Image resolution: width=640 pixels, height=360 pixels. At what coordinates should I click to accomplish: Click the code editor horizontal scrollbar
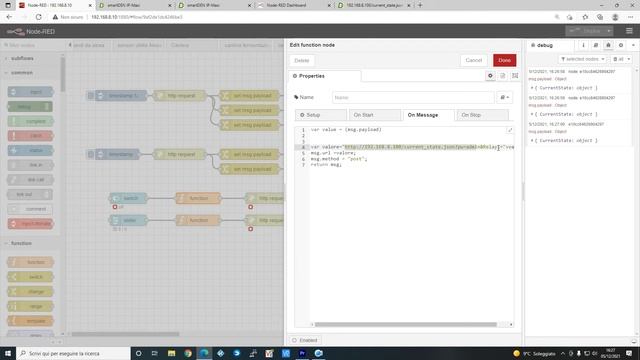pyautogui.click(x=406, y=324)
